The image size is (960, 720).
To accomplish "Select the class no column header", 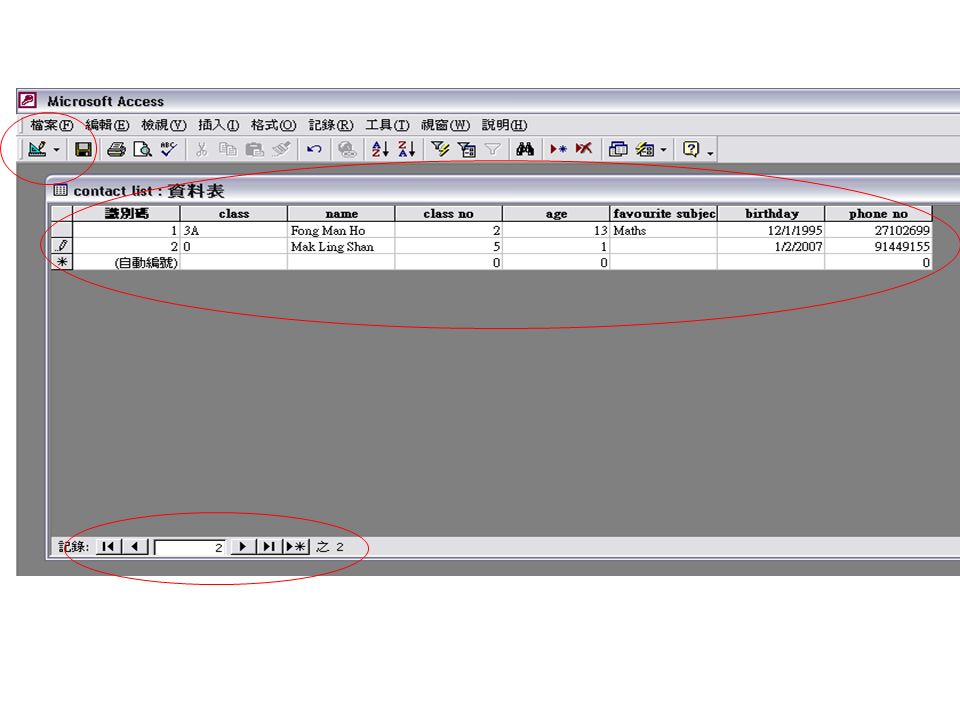I will point(449,214).
